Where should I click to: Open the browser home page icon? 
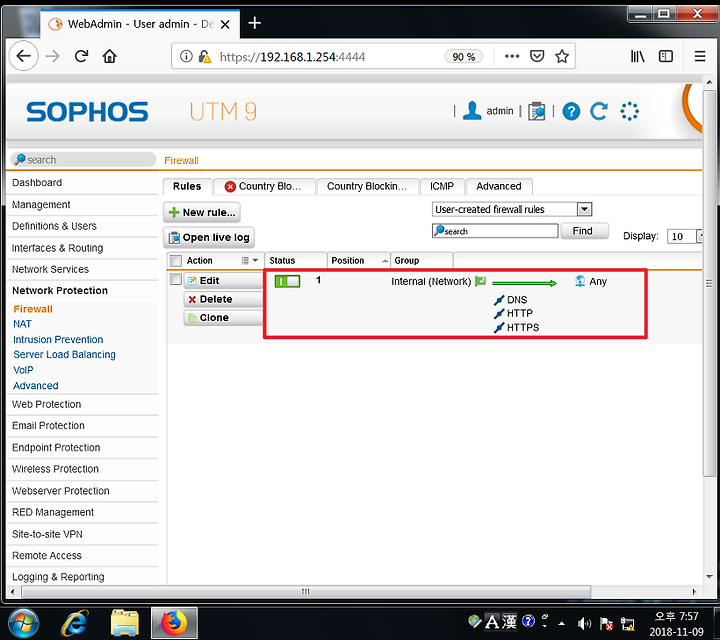(x=109, y=56)
